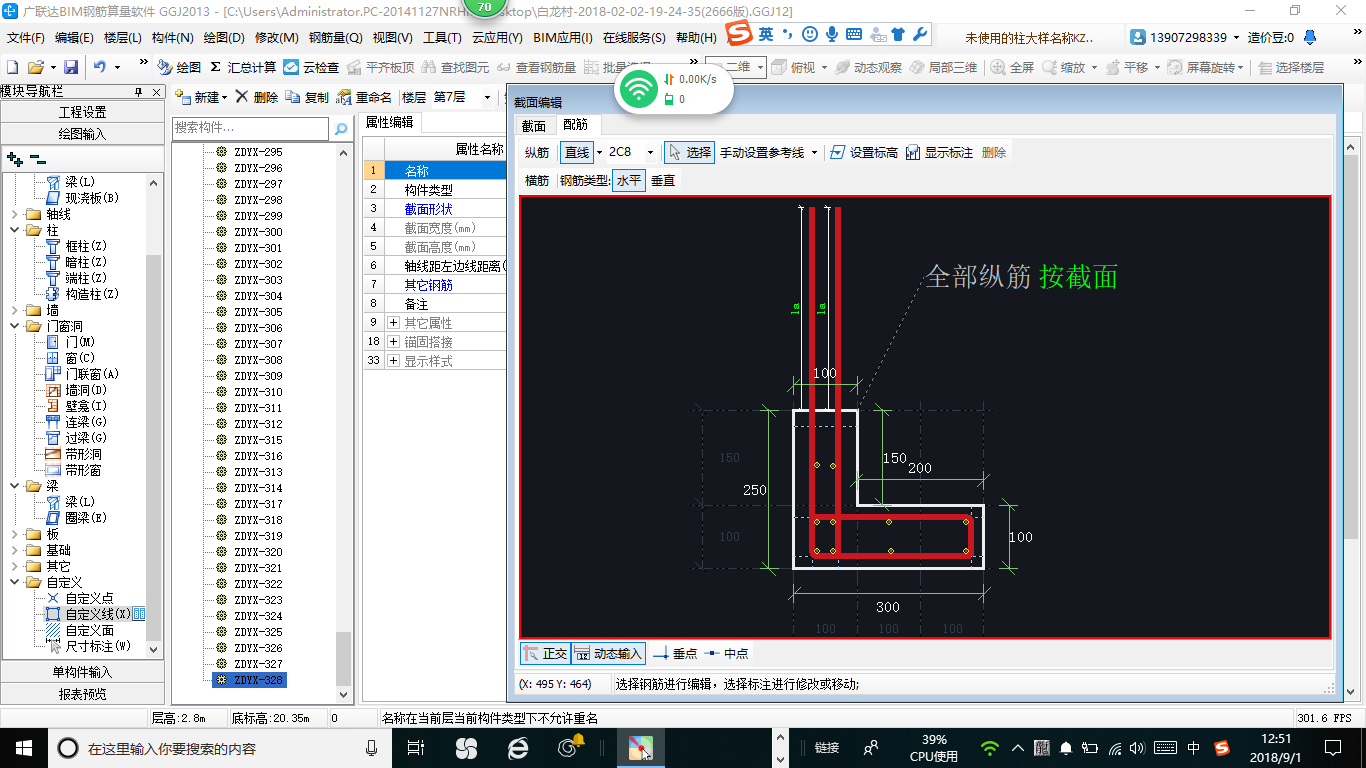The width and height of the screenshot is (1366, 768).
Task: Run 汇总计算 summary calculation
Action: coord(243,67)
